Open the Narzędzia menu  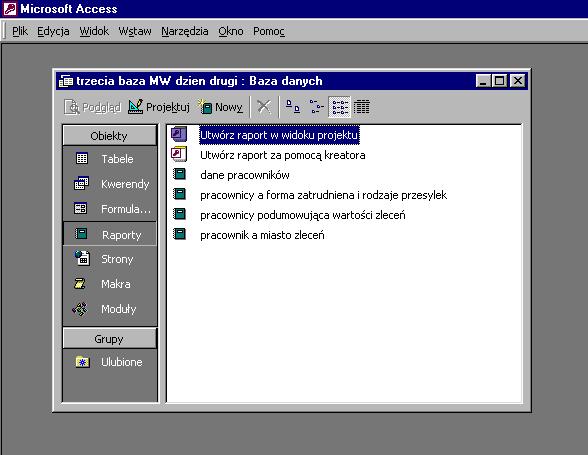coord(185,31)
